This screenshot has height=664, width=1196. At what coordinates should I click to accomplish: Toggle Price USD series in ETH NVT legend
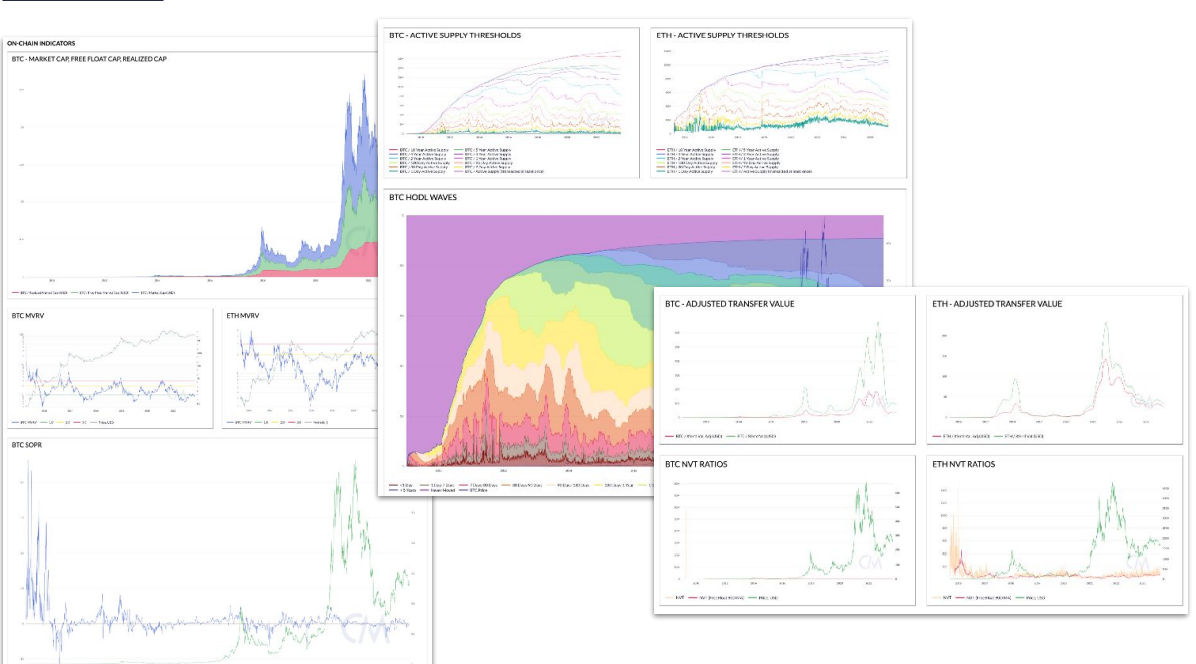(x=1032, y=598)
